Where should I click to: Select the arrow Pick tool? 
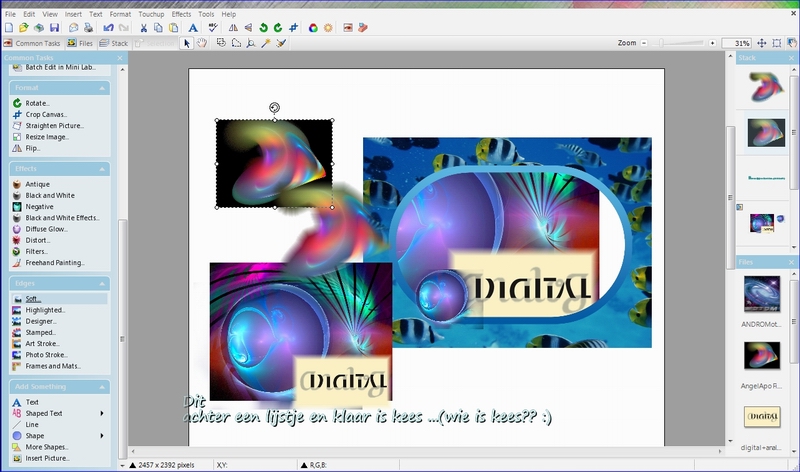[x=187, y=43]
